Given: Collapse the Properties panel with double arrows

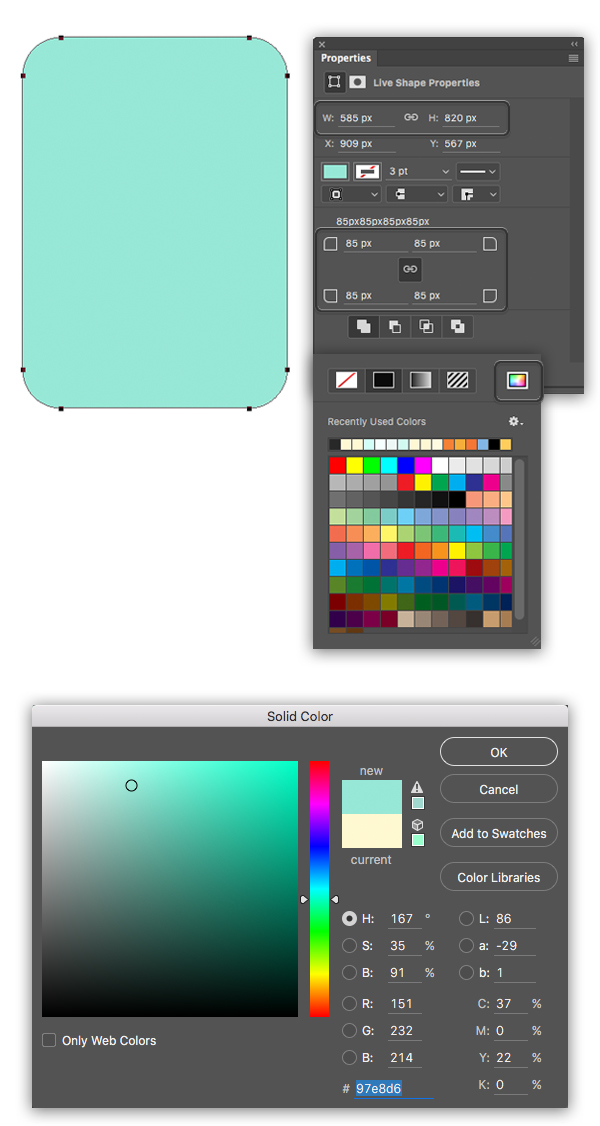Looking at the screenshot, I should pyautogui.click(x=574, y=44).
